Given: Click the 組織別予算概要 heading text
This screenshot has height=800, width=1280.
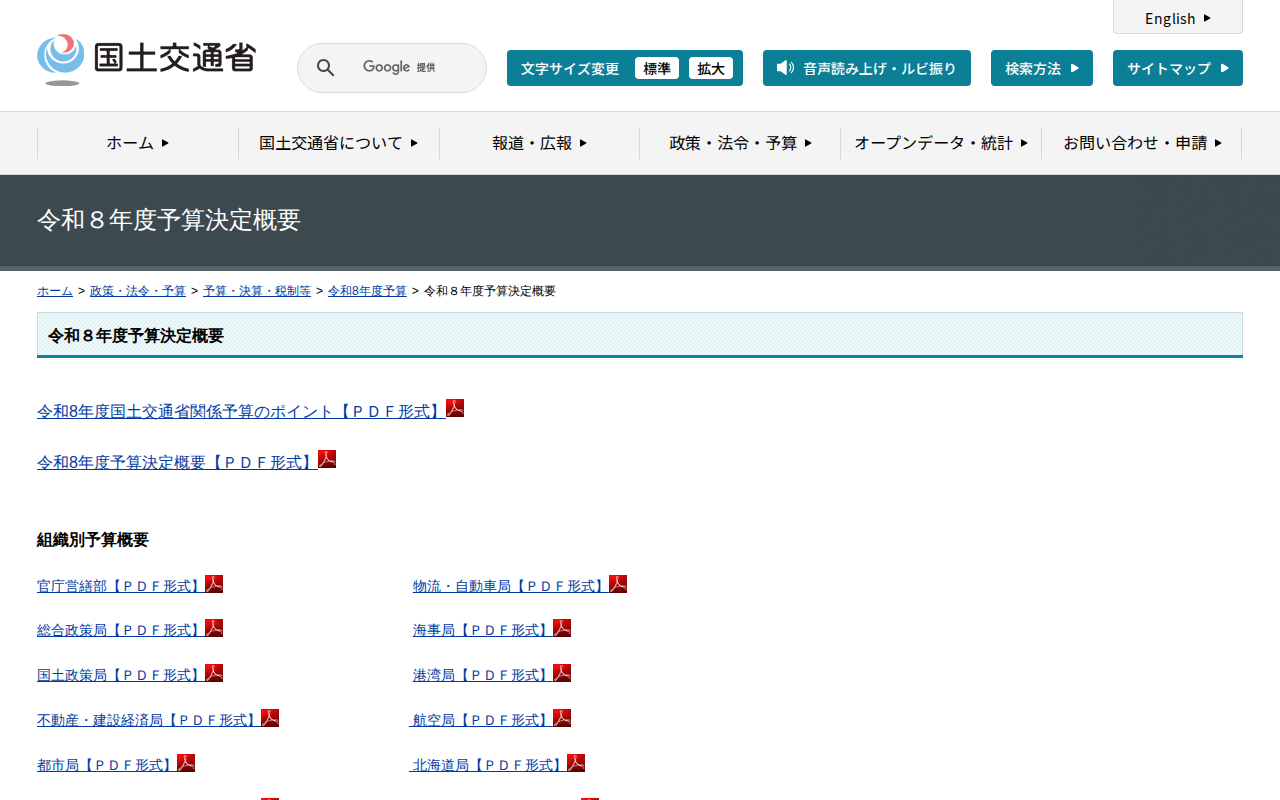Looking at the screenshot, I should tap(93, 540).
